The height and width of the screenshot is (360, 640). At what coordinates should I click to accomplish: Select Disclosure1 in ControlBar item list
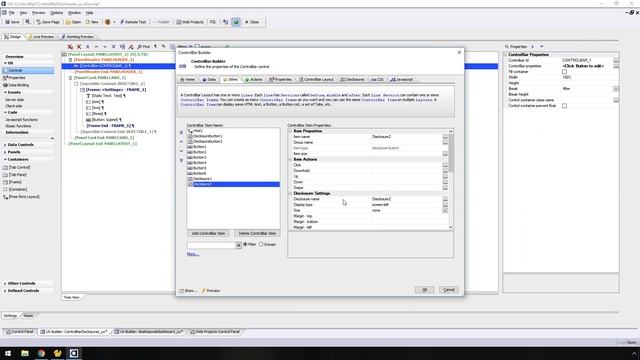[202, 179]
